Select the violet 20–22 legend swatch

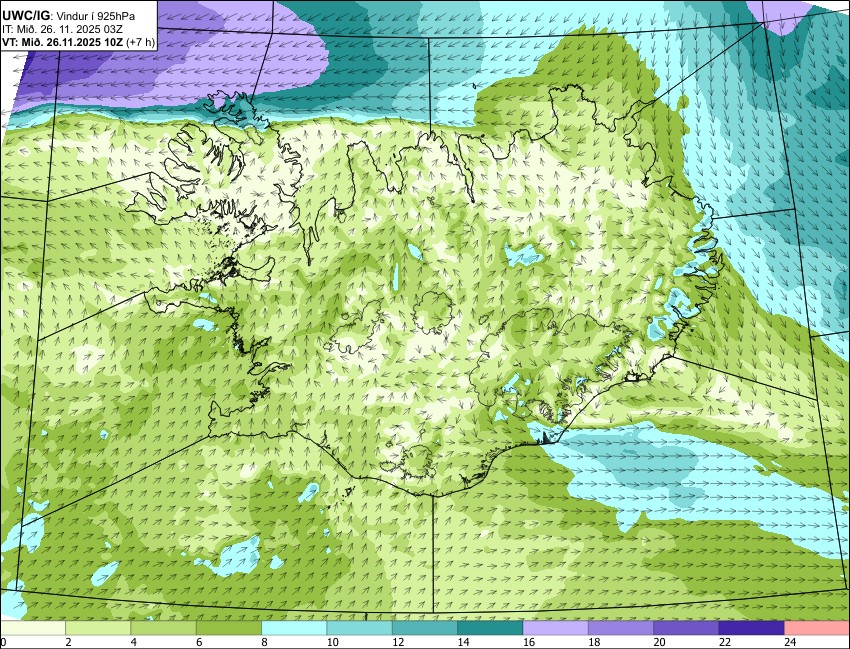(686, 628)
